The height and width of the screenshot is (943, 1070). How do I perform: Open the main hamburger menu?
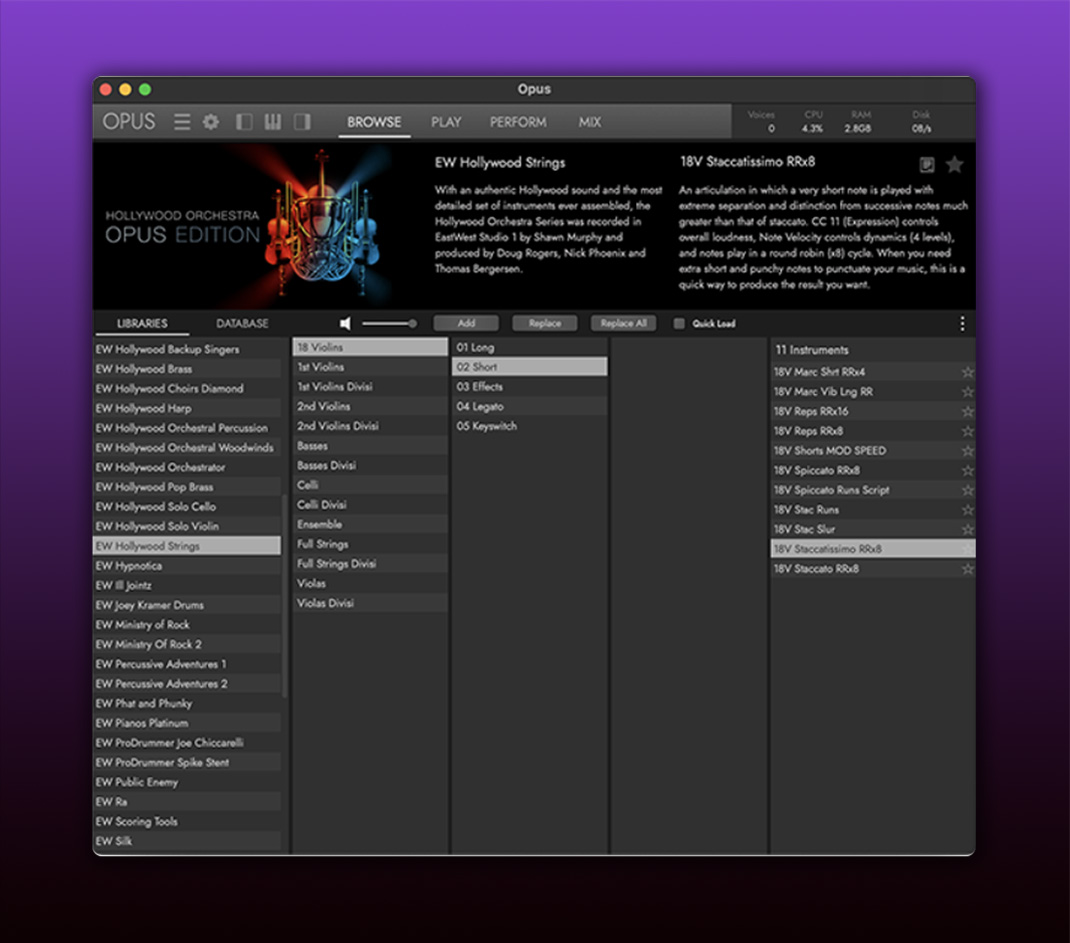pyautogui.click(x=182, y=122)
